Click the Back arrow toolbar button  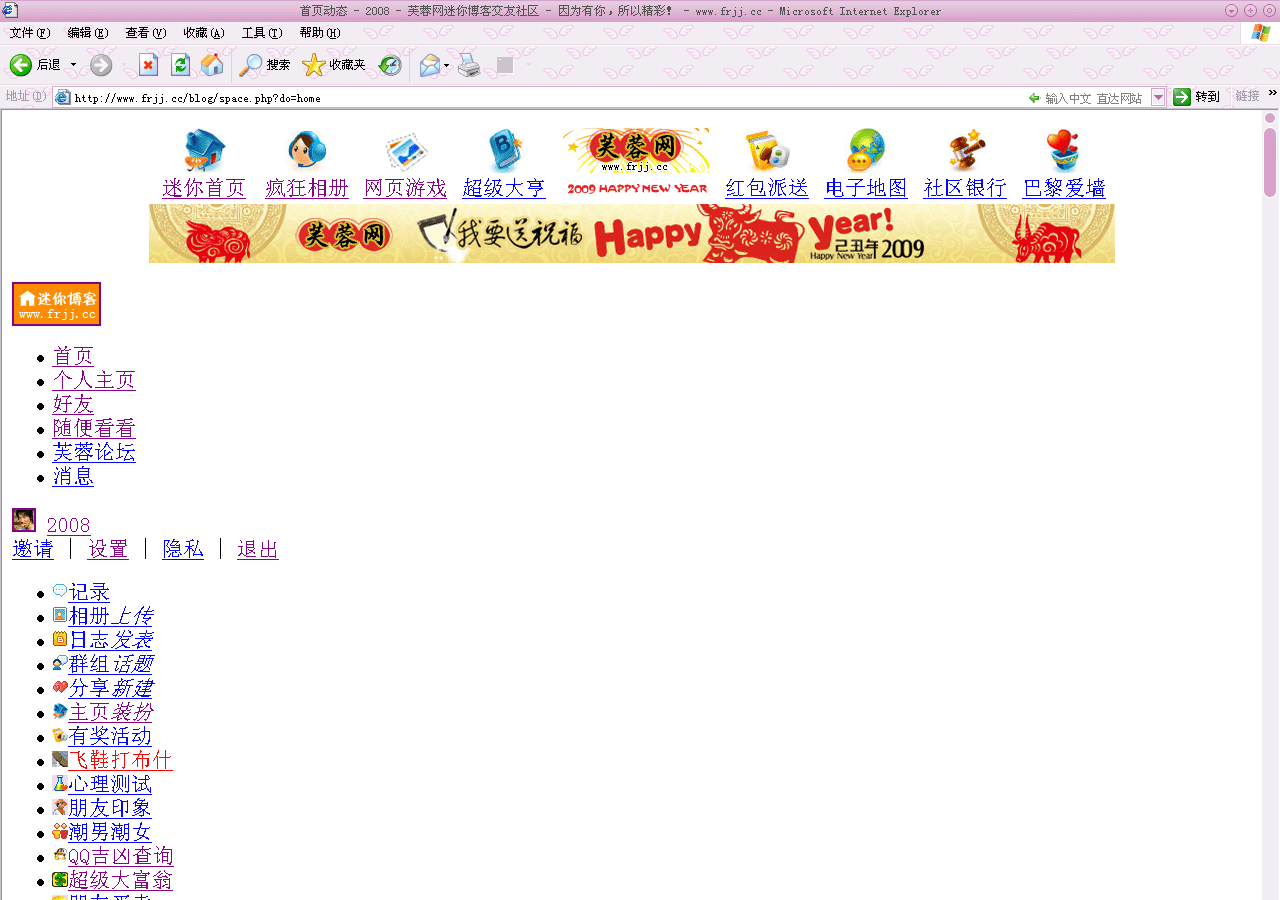coord(21,65)
